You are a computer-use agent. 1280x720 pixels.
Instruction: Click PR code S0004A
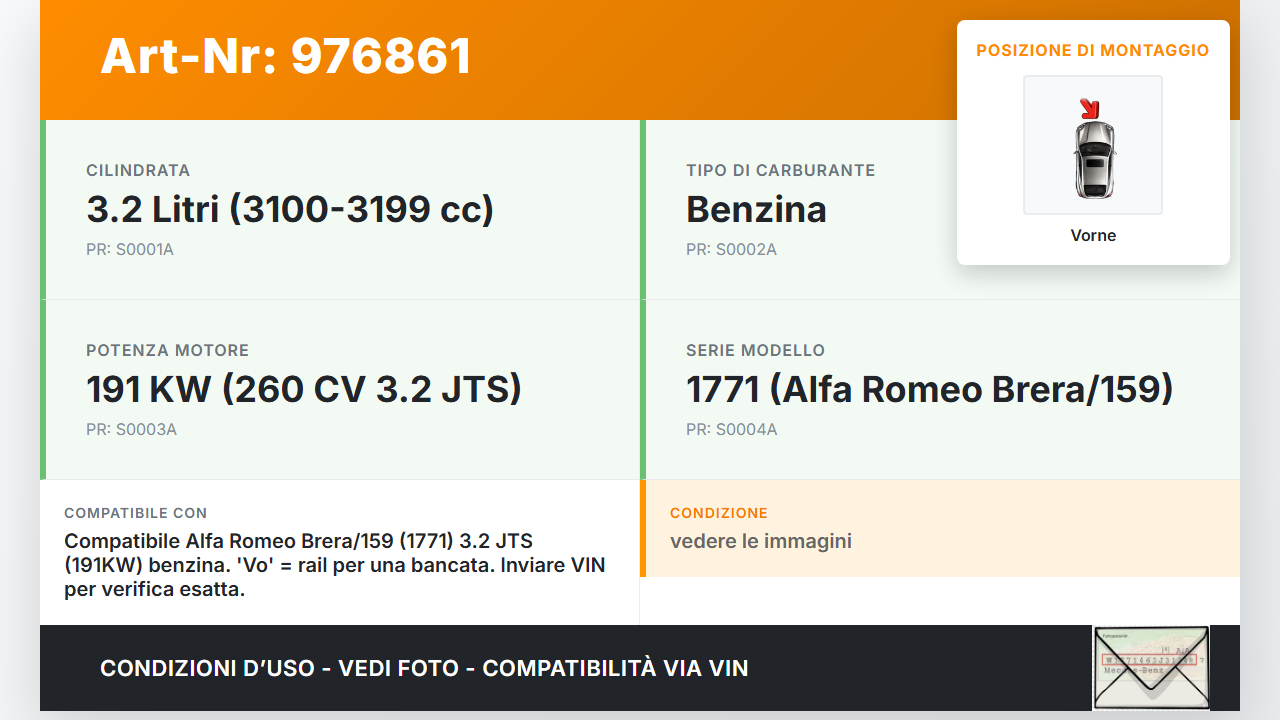[x=731, y=430]
